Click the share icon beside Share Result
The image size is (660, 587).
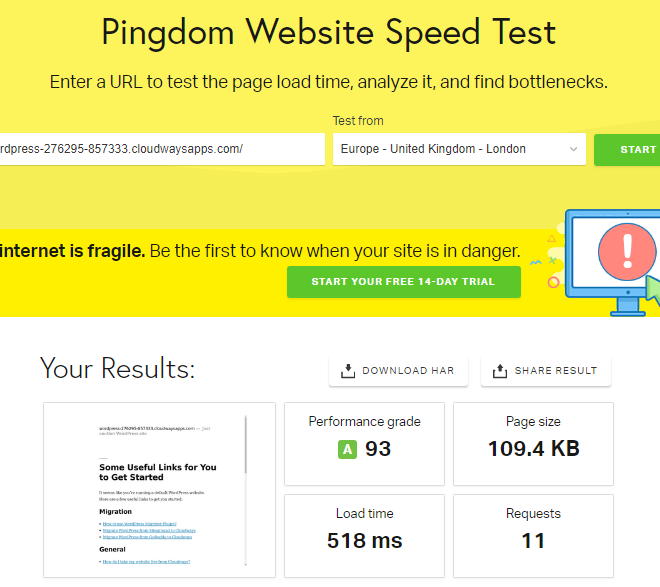[500, 371]
